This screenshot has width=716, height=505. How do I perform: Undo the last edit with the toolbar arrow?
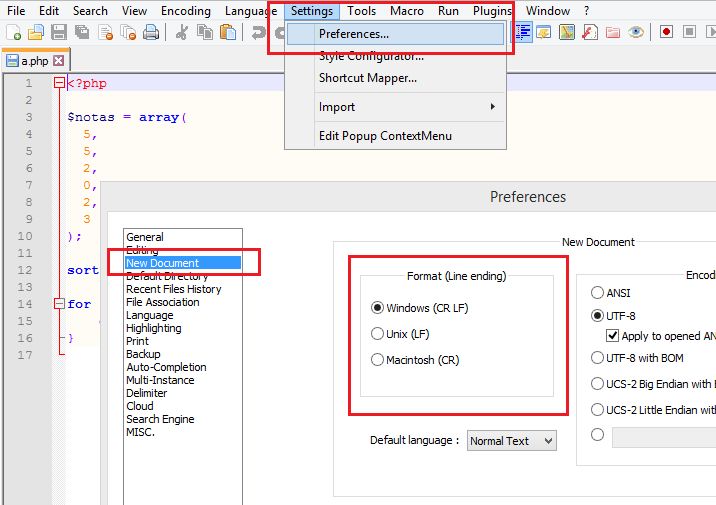point(258,32)
